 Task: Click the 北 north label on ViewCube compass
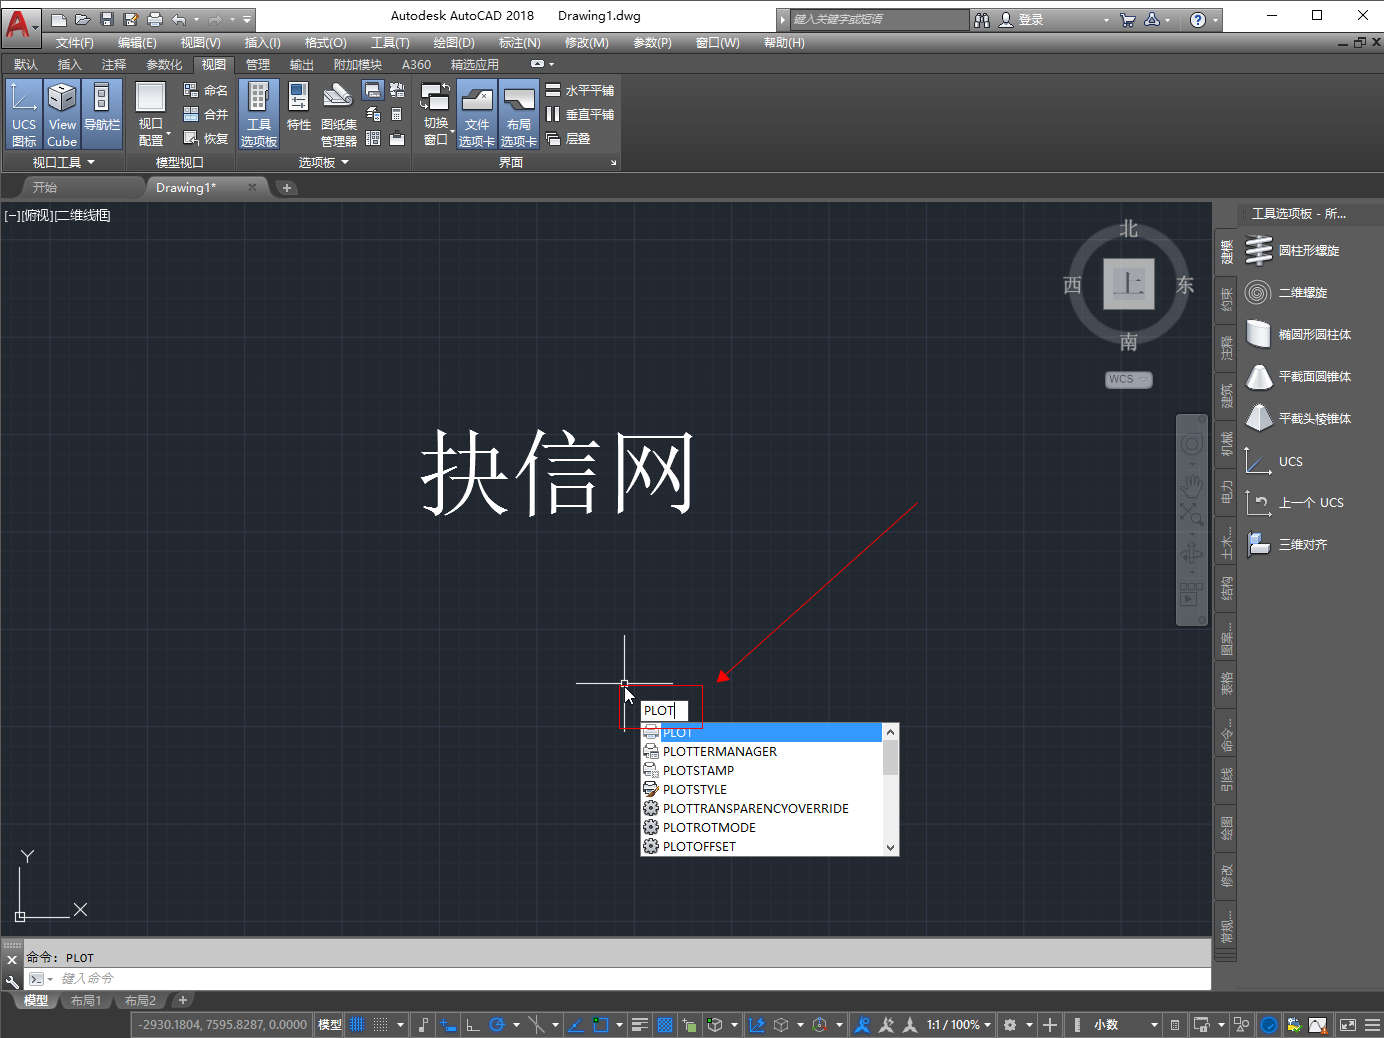tap(1129, 229)
